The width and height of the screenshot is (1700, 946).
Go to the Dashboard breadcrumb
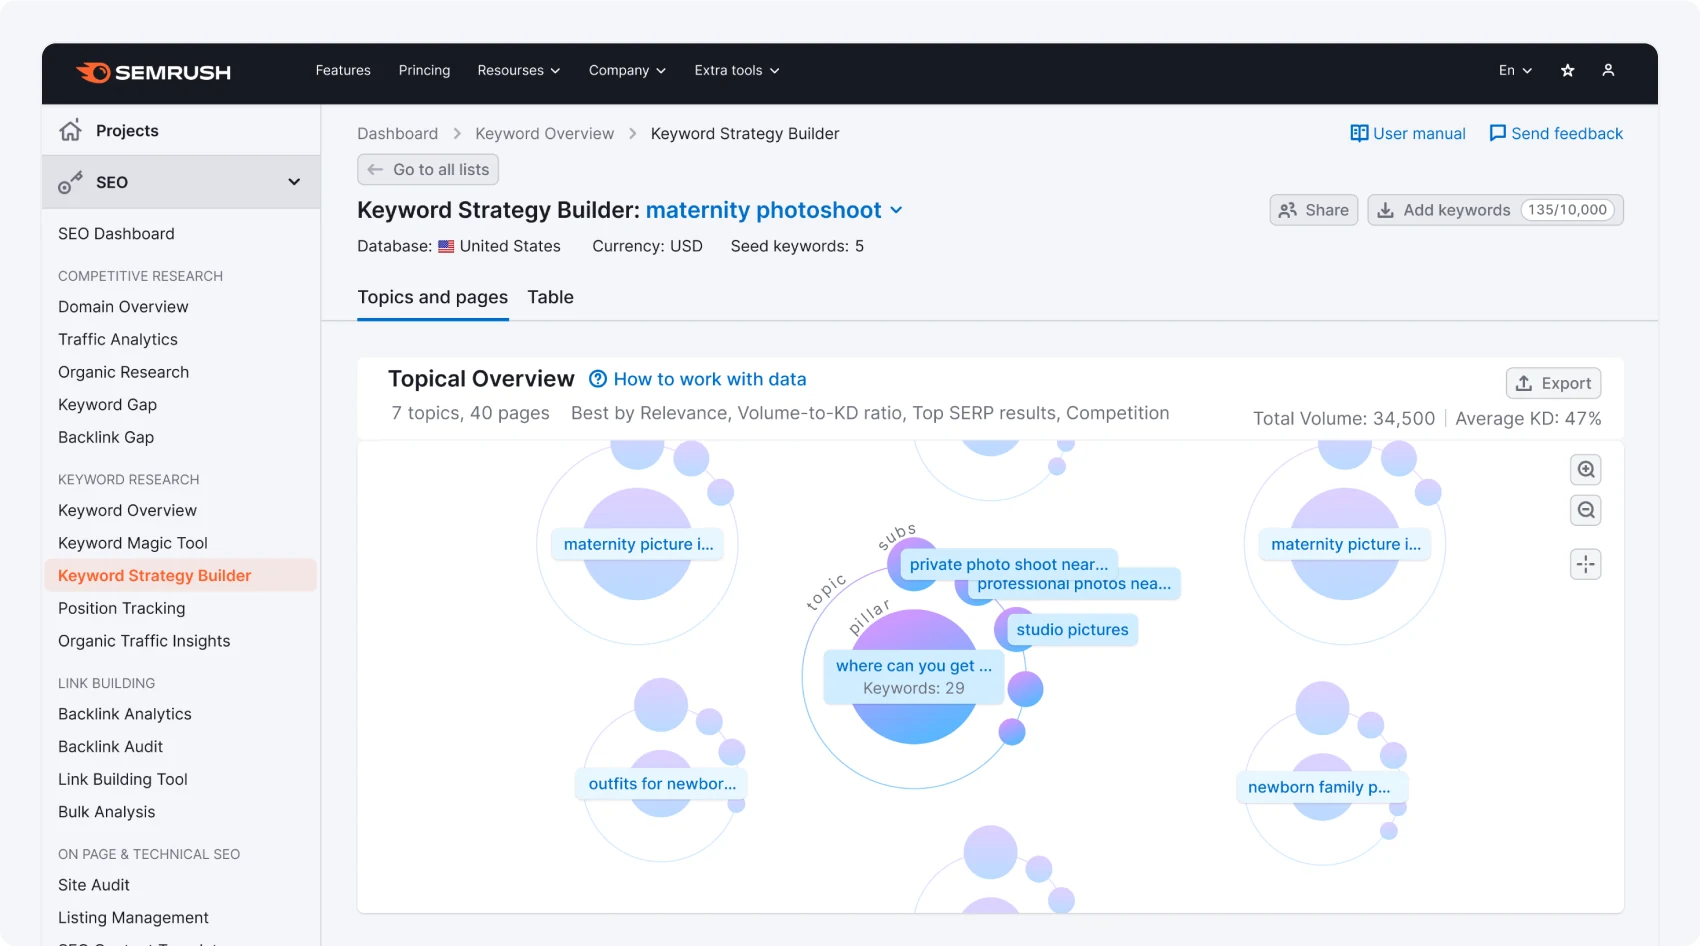click(x=397, y=133)
